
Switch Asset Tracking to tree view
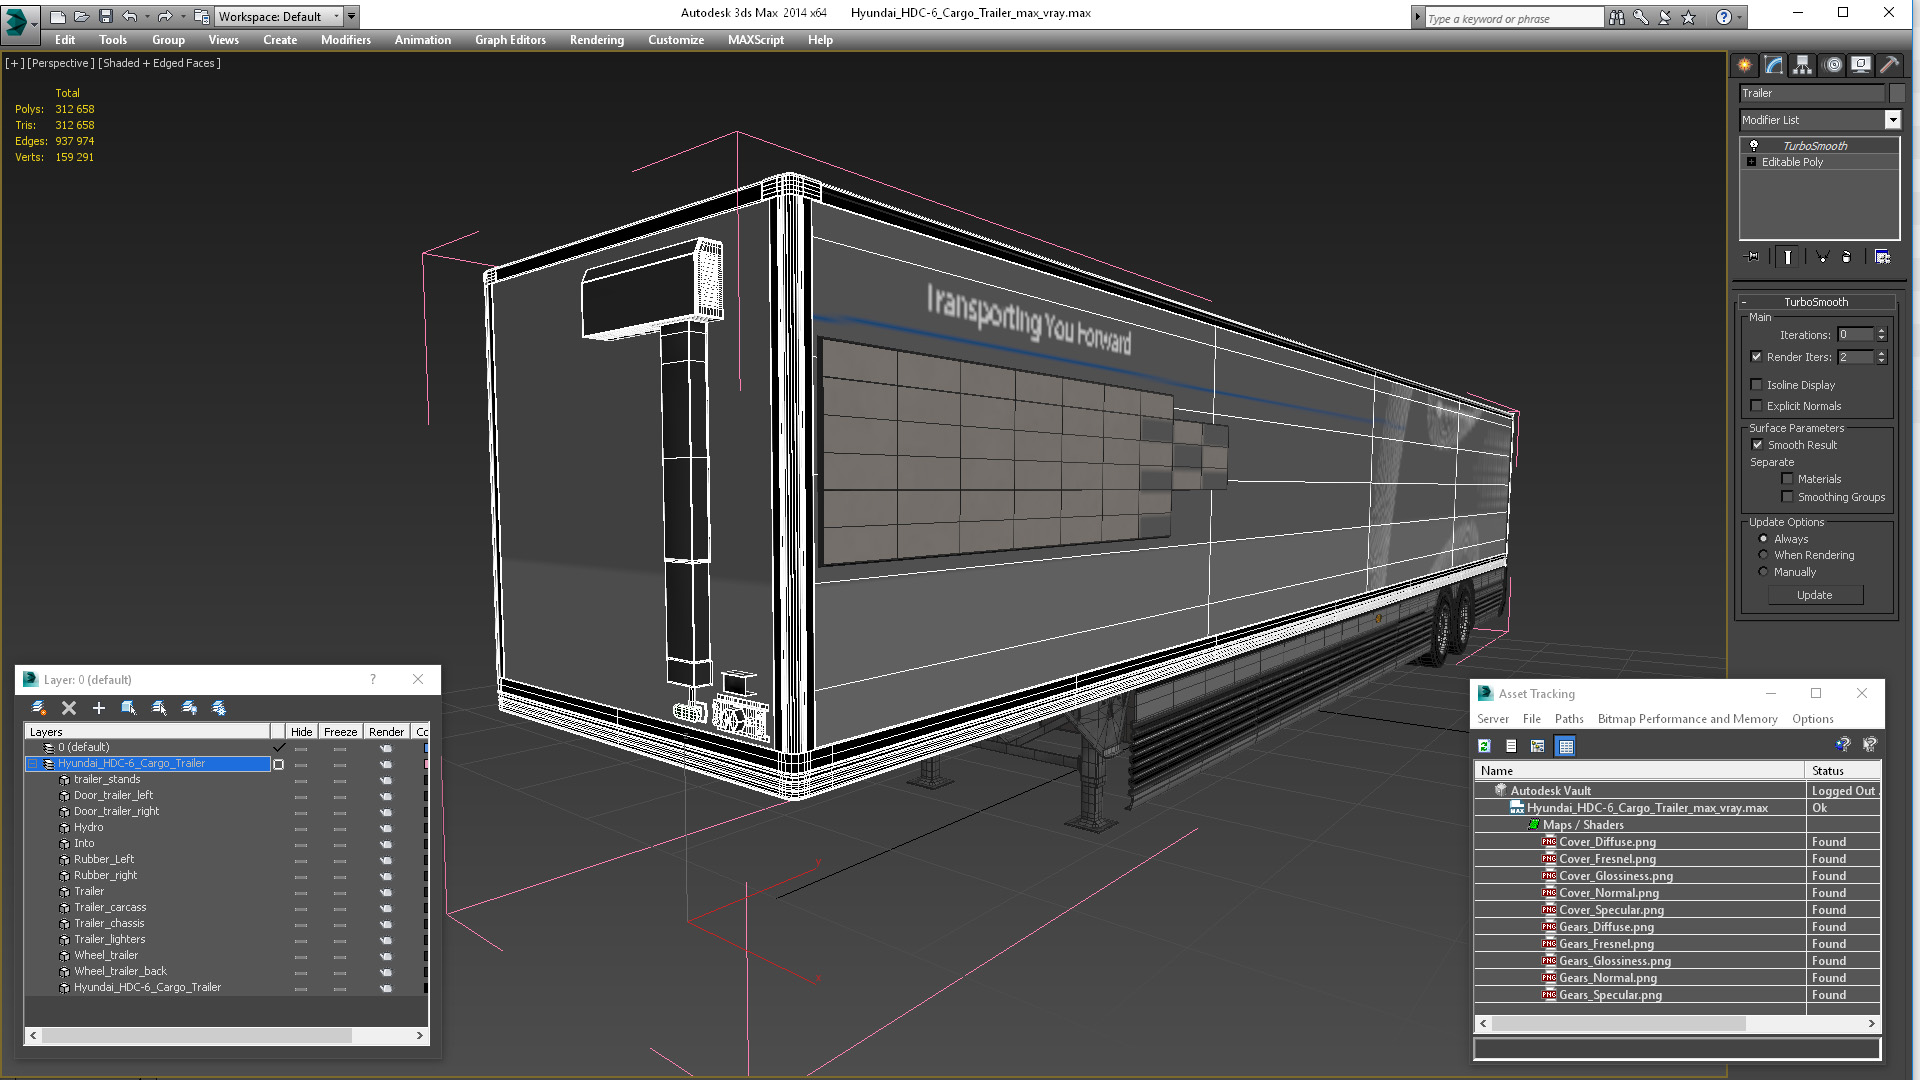click(x=1538, y=746)
